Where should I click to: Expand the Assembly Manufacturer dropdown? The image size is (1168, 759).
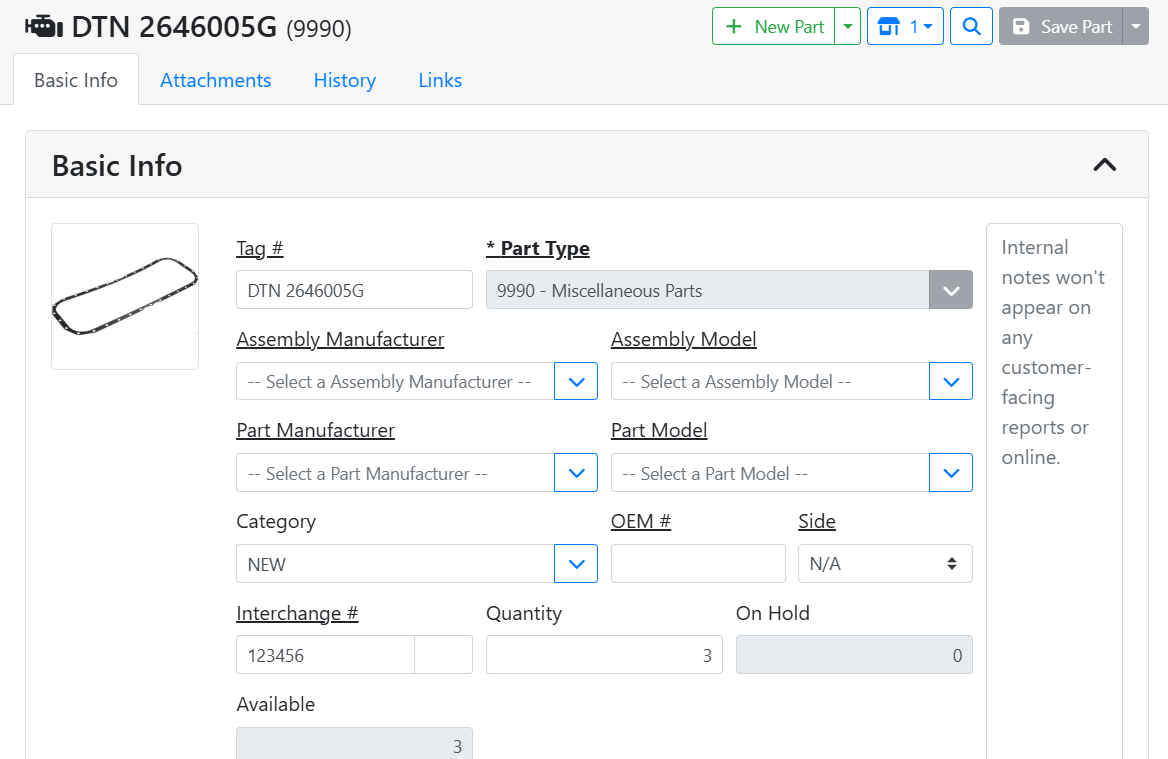(x=576, y=382)
